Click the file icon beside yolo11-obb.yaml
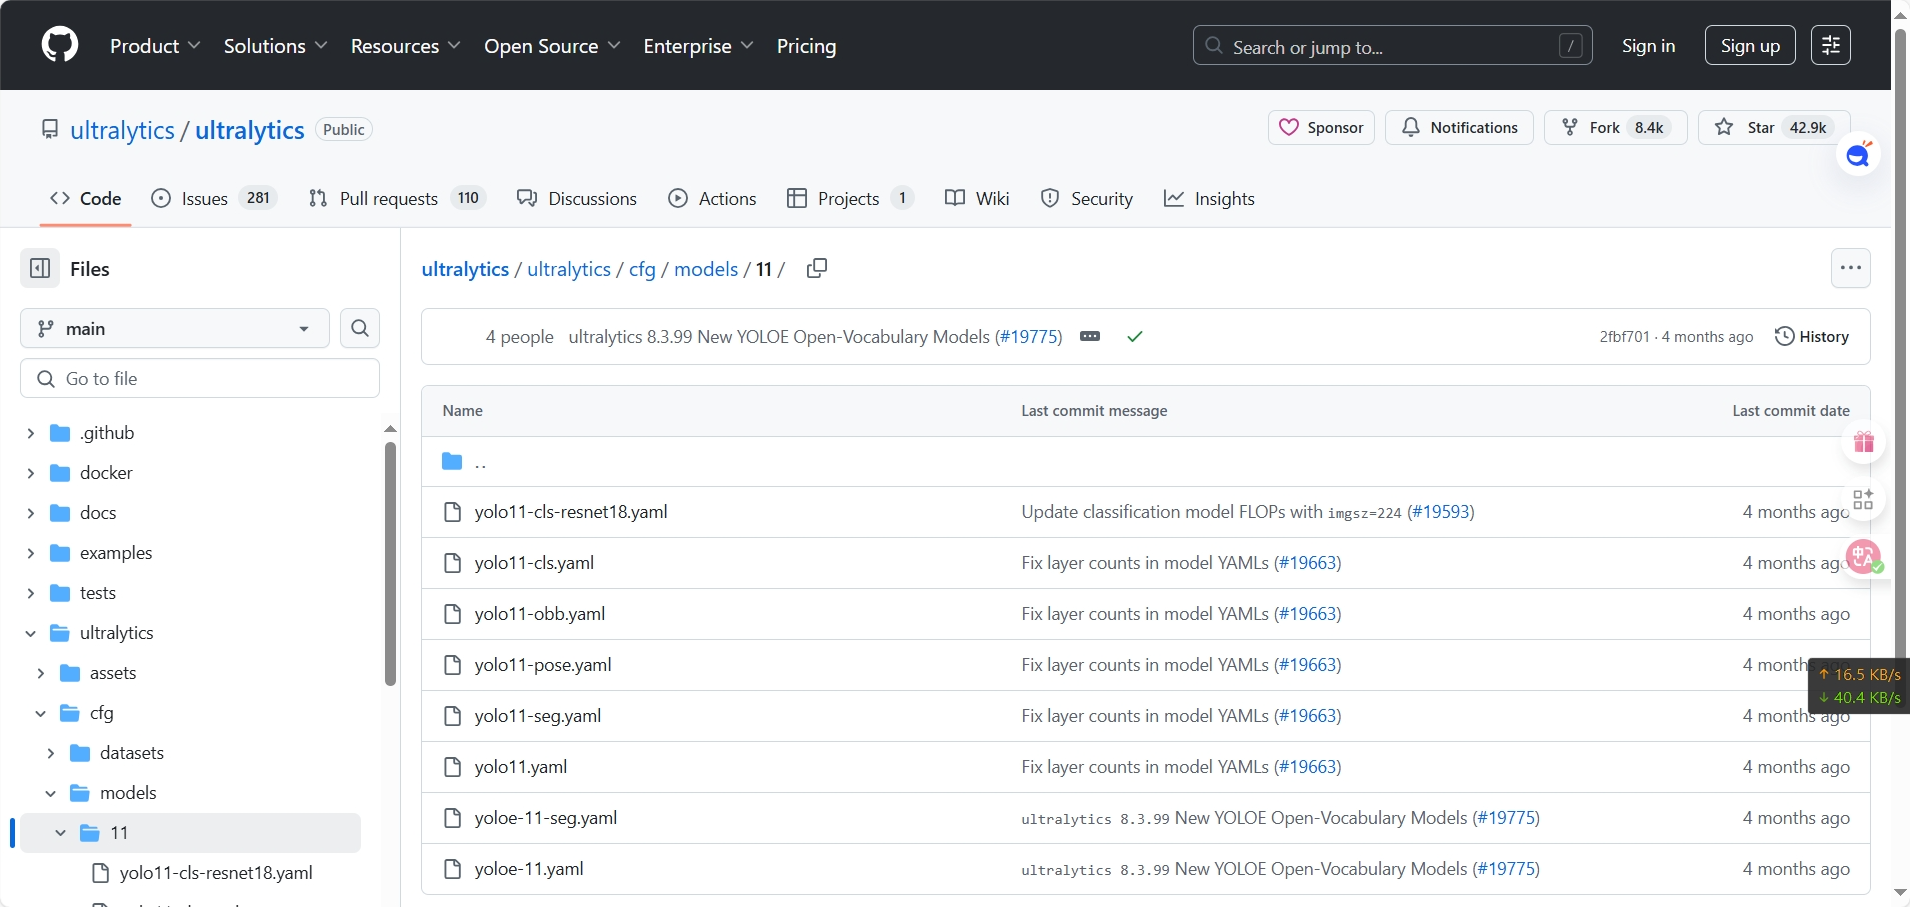 tap(452, 614)
